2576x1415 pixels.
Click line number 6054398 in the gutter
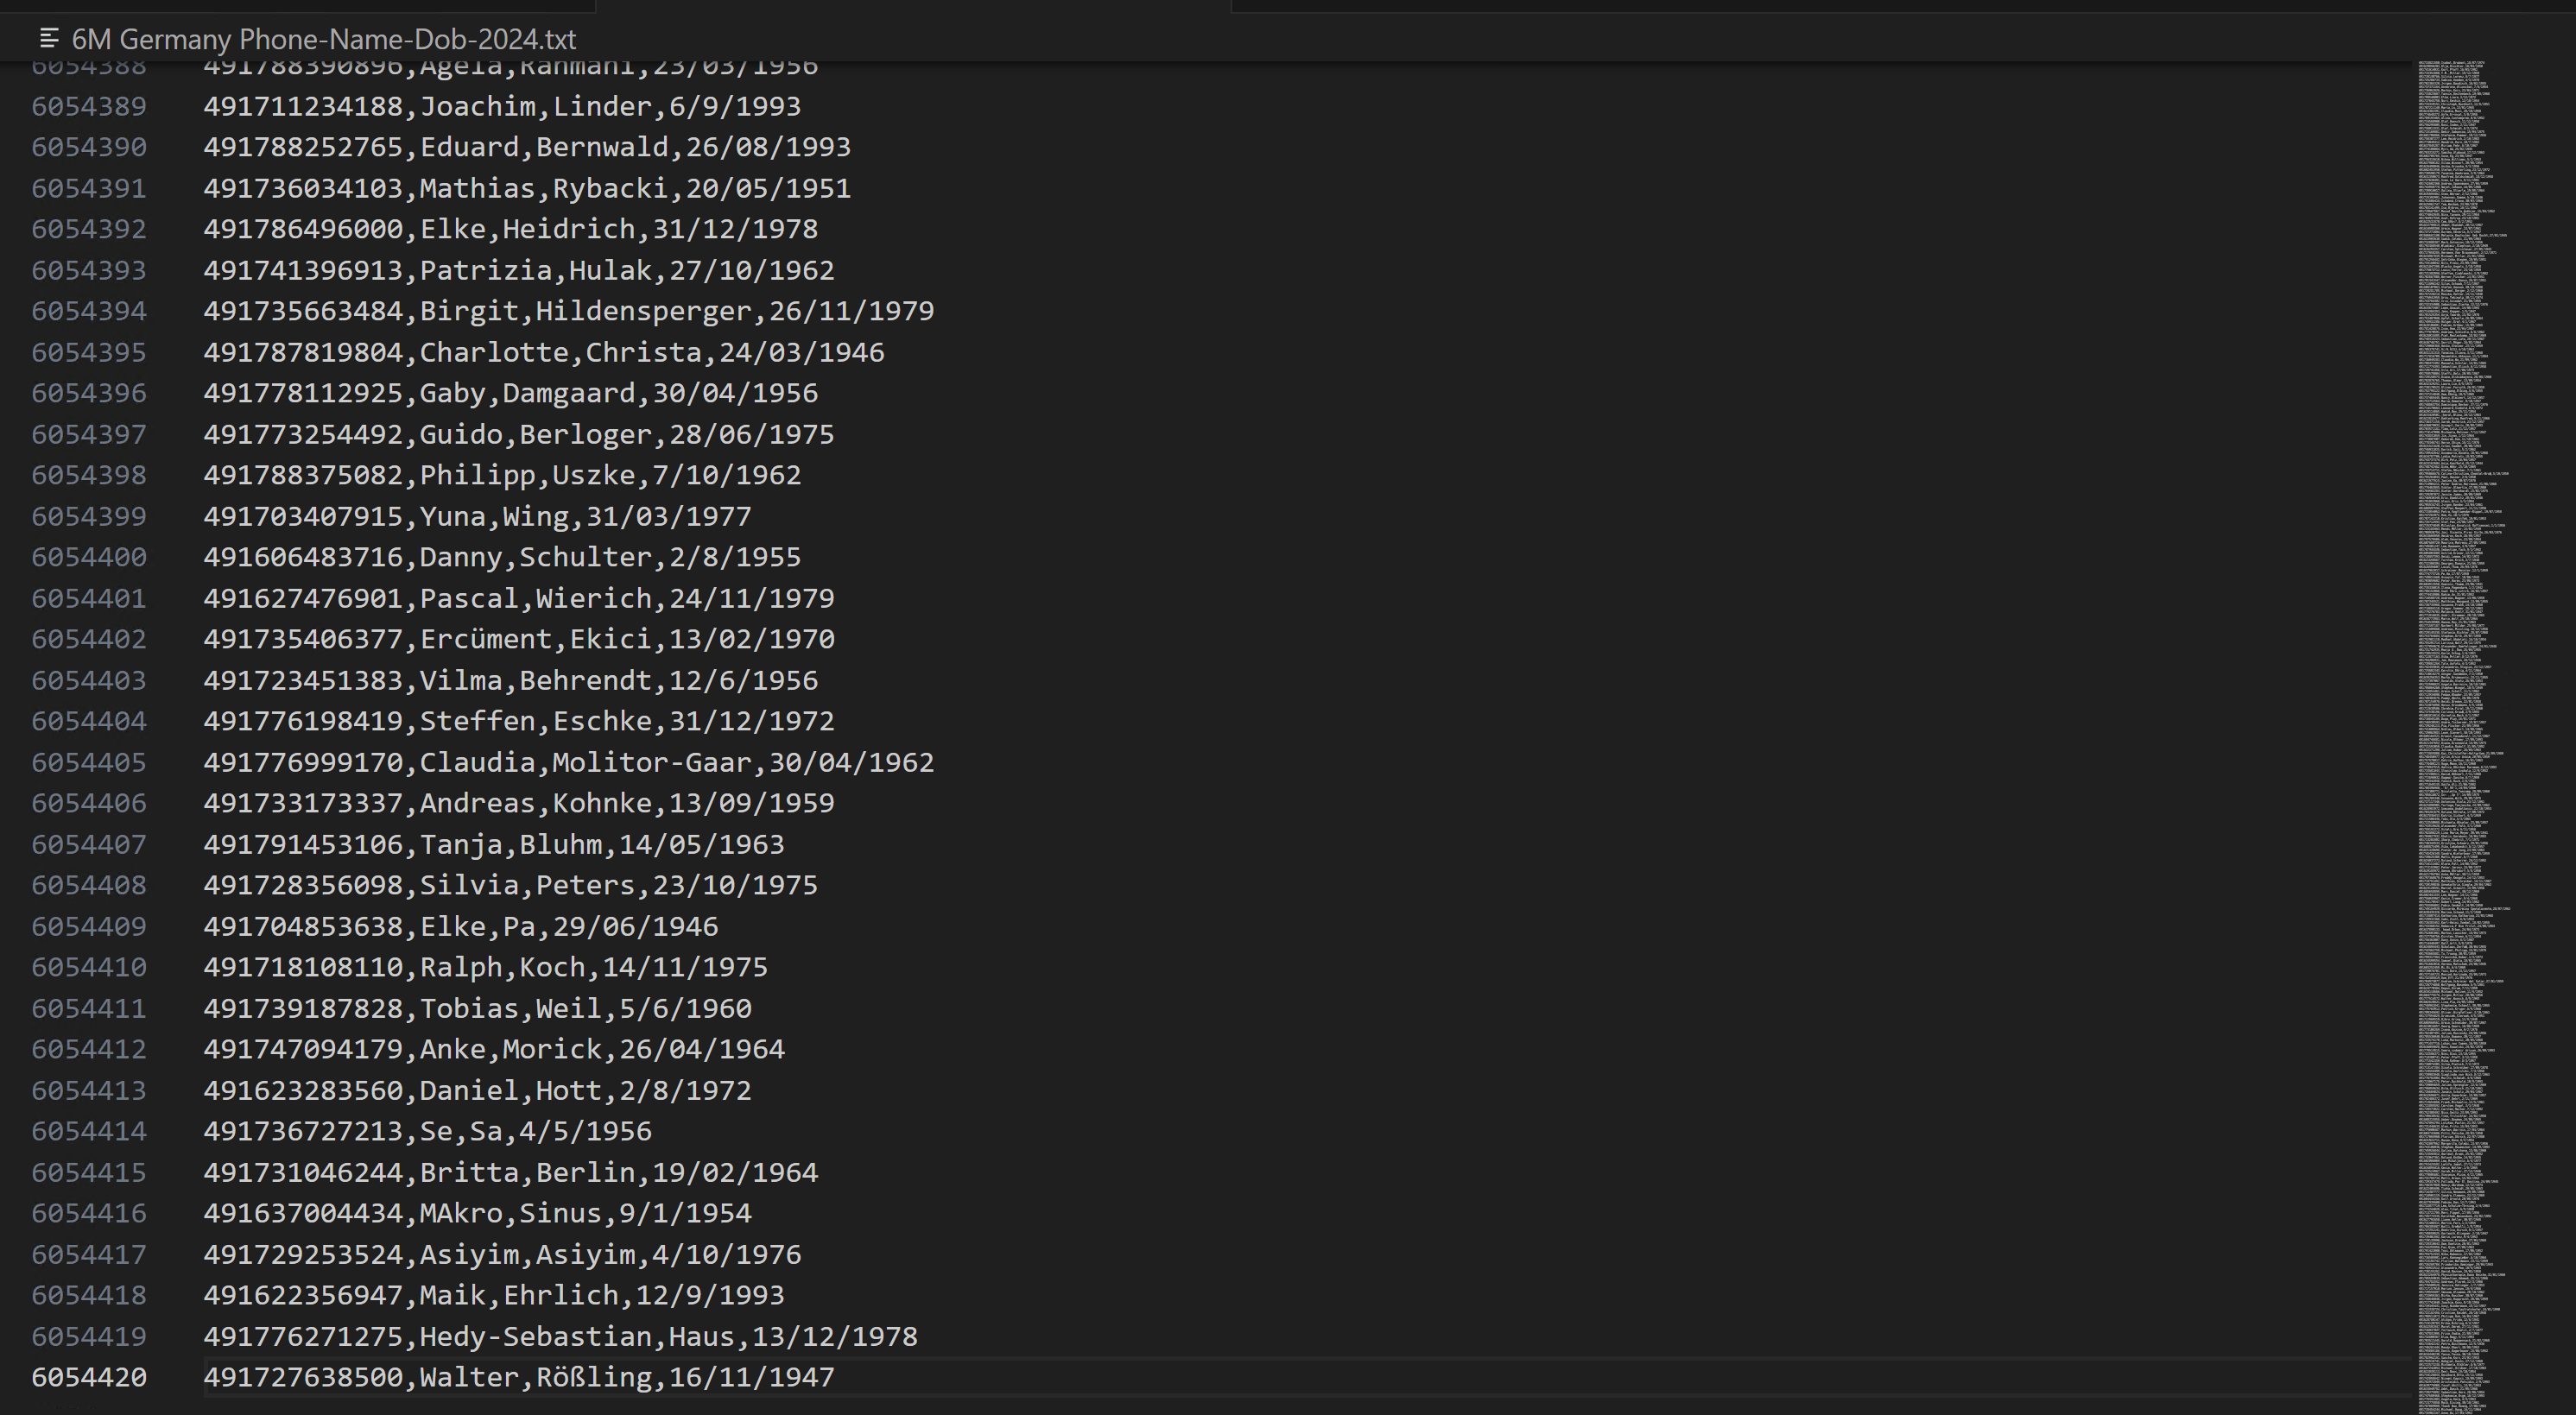click(x=89, y=475)
